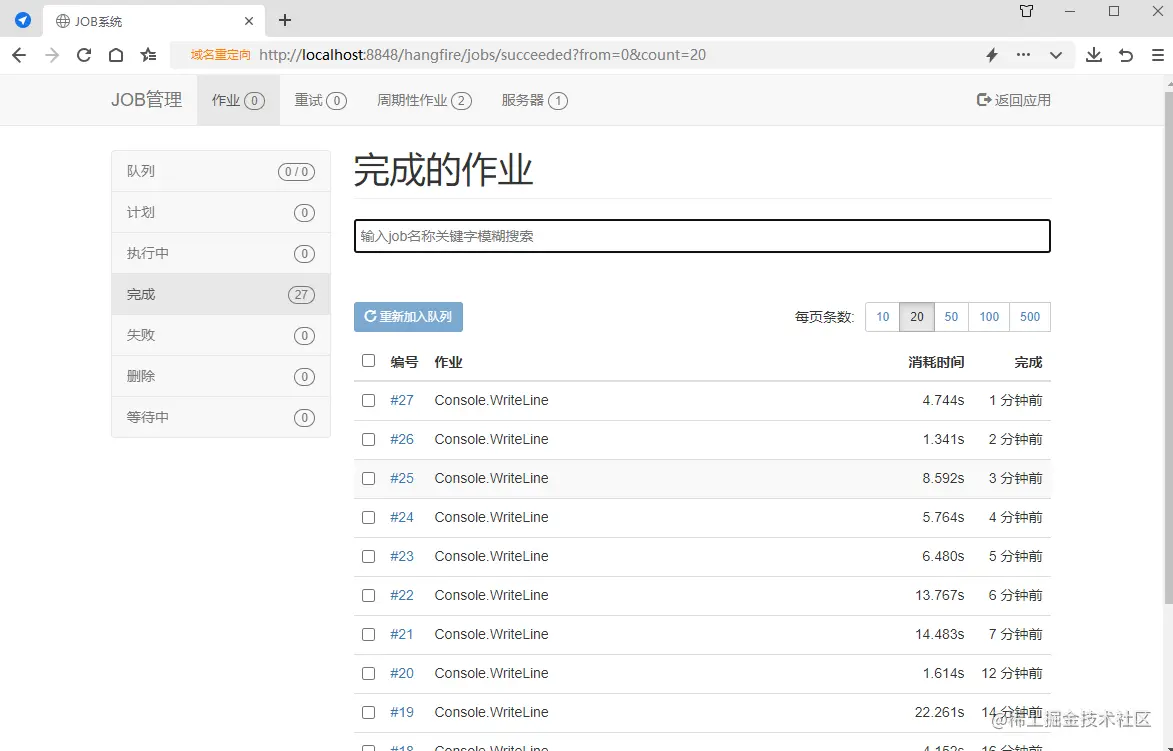The width and height of the screenshot is (1173, 751).
Task: Select 完成 in the sidebar
Action: click(x=221, y=294)
